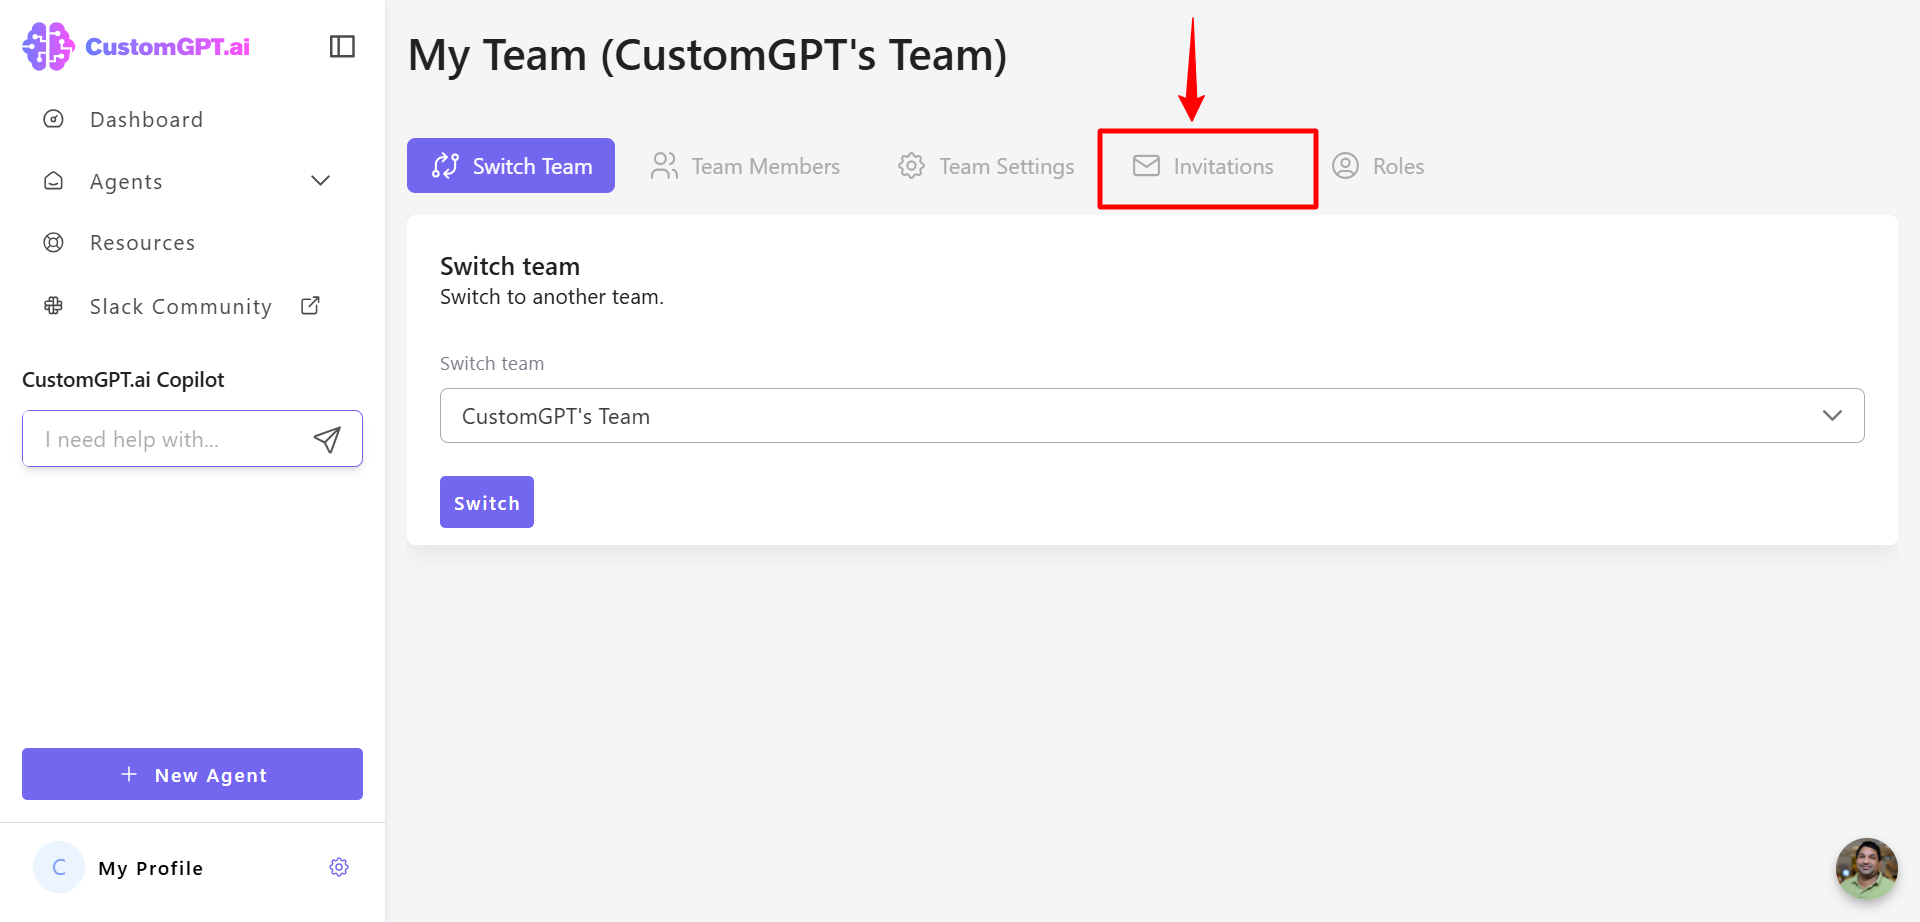This screenshot has height=922, width=1920.
Task: Open the support chat avatar
Action: tap(1866, 868)
